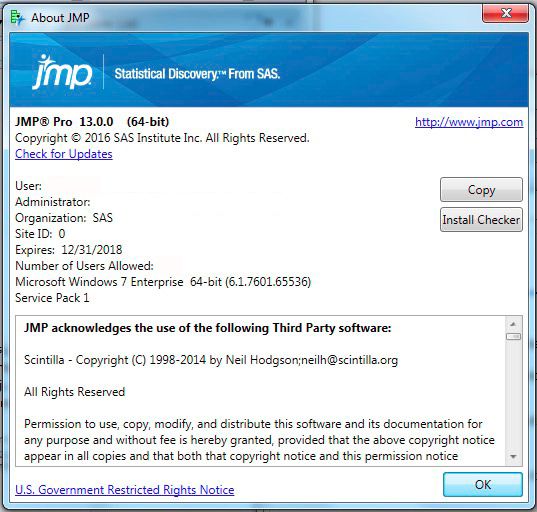Viewport: 537px width, 512px height.
Task: Click the Copy button
Action: tap(481, 190)
